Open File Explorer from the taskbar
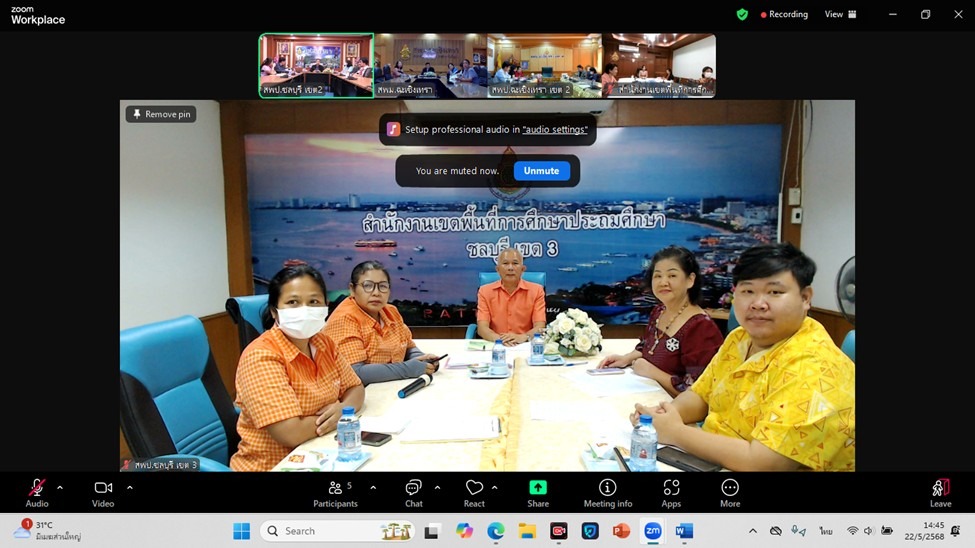Screen dimensions: 975x548 click(x=527, y=531)
